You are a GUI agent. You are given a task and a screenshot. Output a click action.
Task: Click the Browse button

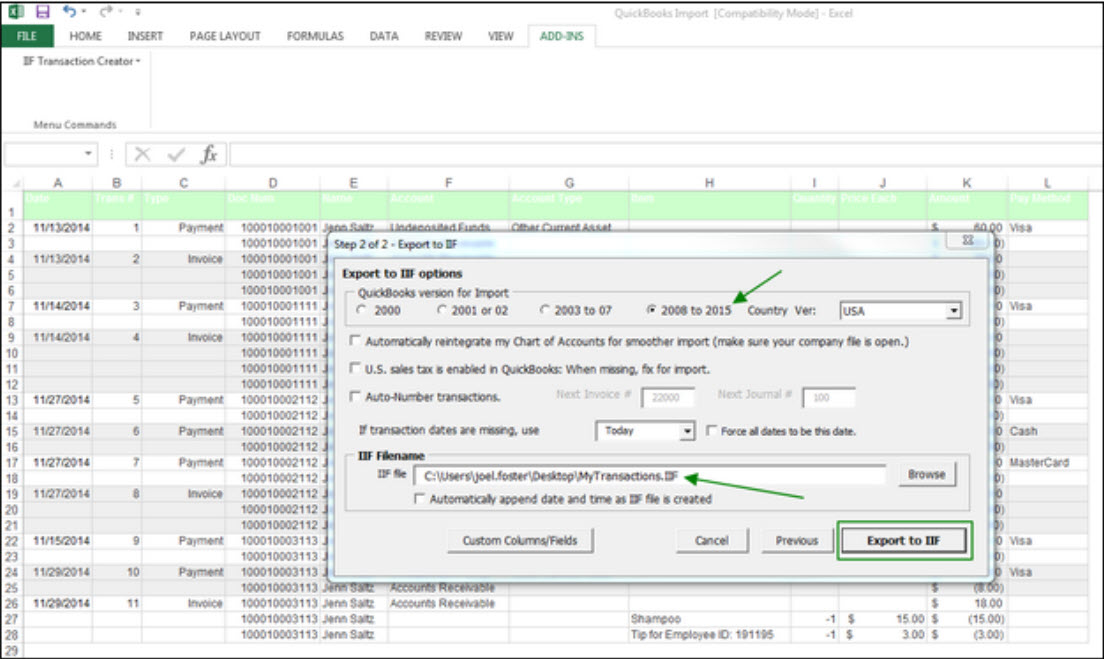click(x=927, y=475)
